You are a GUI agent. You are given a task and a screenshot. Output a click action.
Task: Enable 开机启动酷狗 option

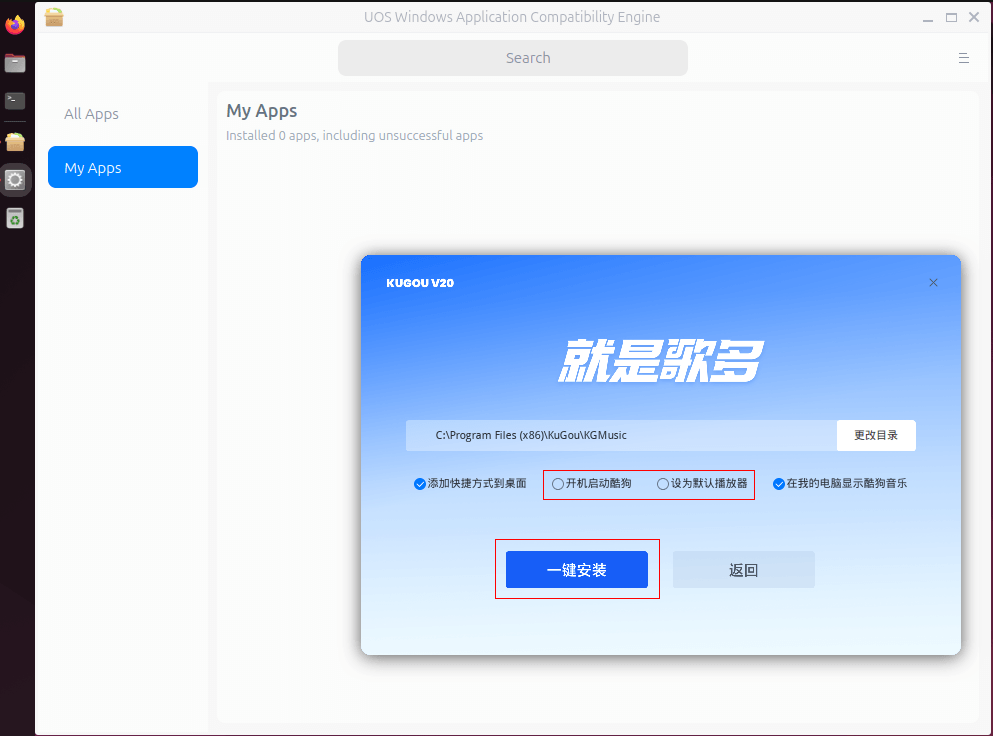pyautogui.click(x=558, y=484)
